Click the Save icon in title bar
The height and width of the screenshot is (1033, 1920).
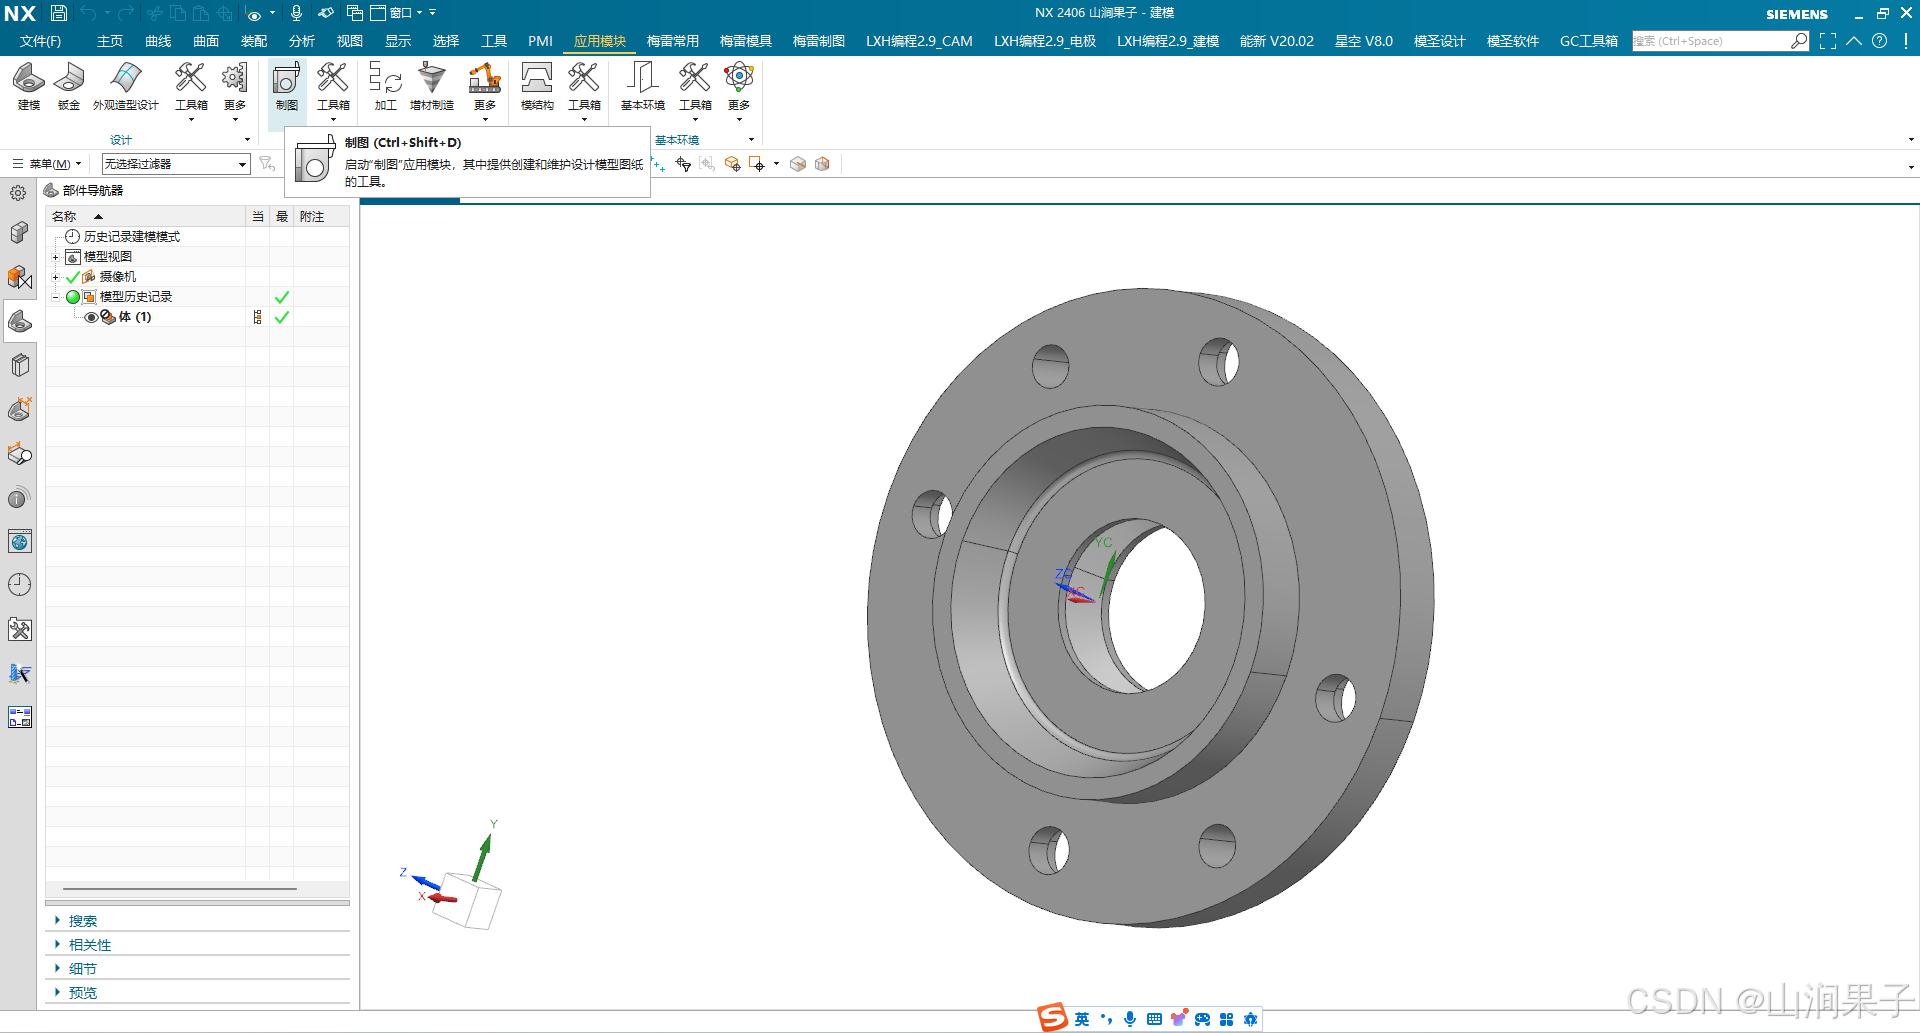59,13
